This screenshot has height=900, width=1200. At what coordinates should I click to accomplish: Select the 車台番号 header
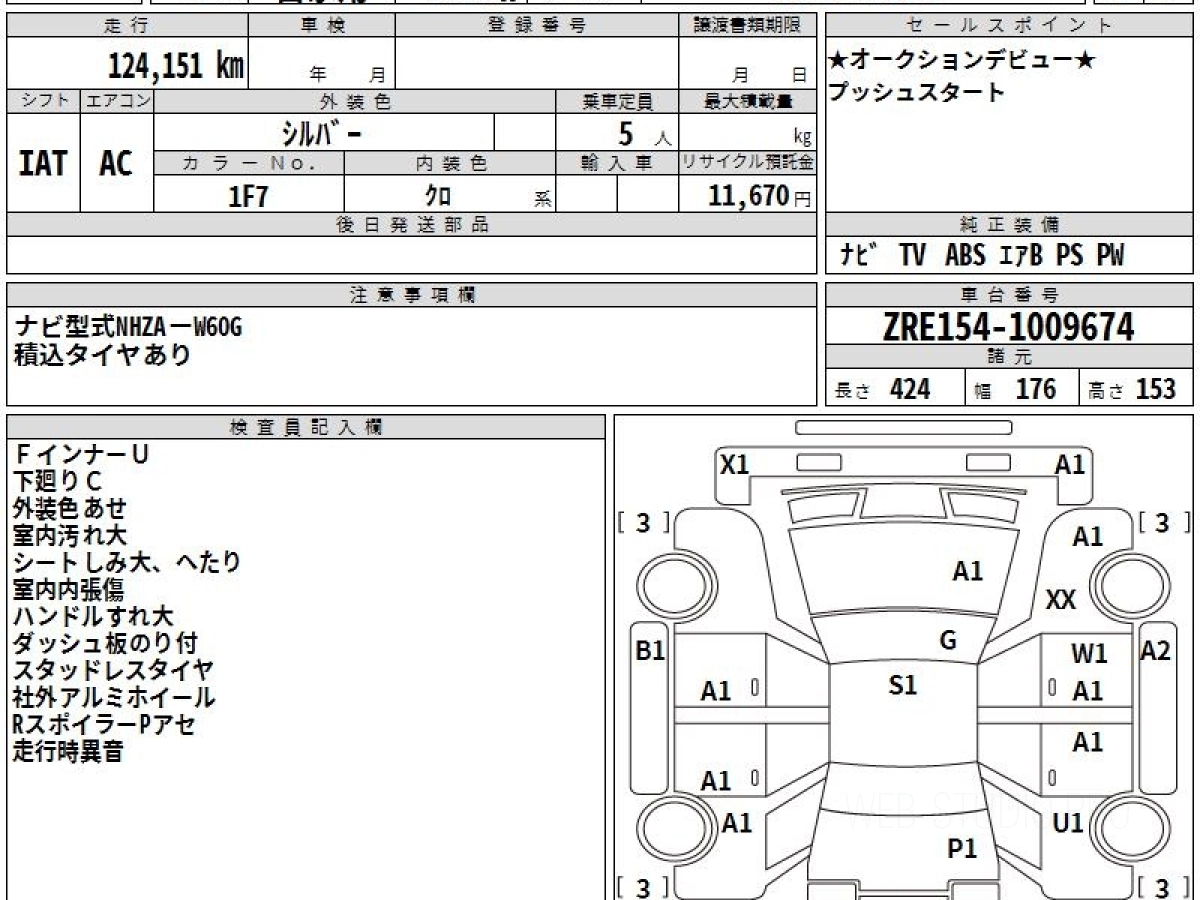pyautogui.click(x=1010, y=295)
